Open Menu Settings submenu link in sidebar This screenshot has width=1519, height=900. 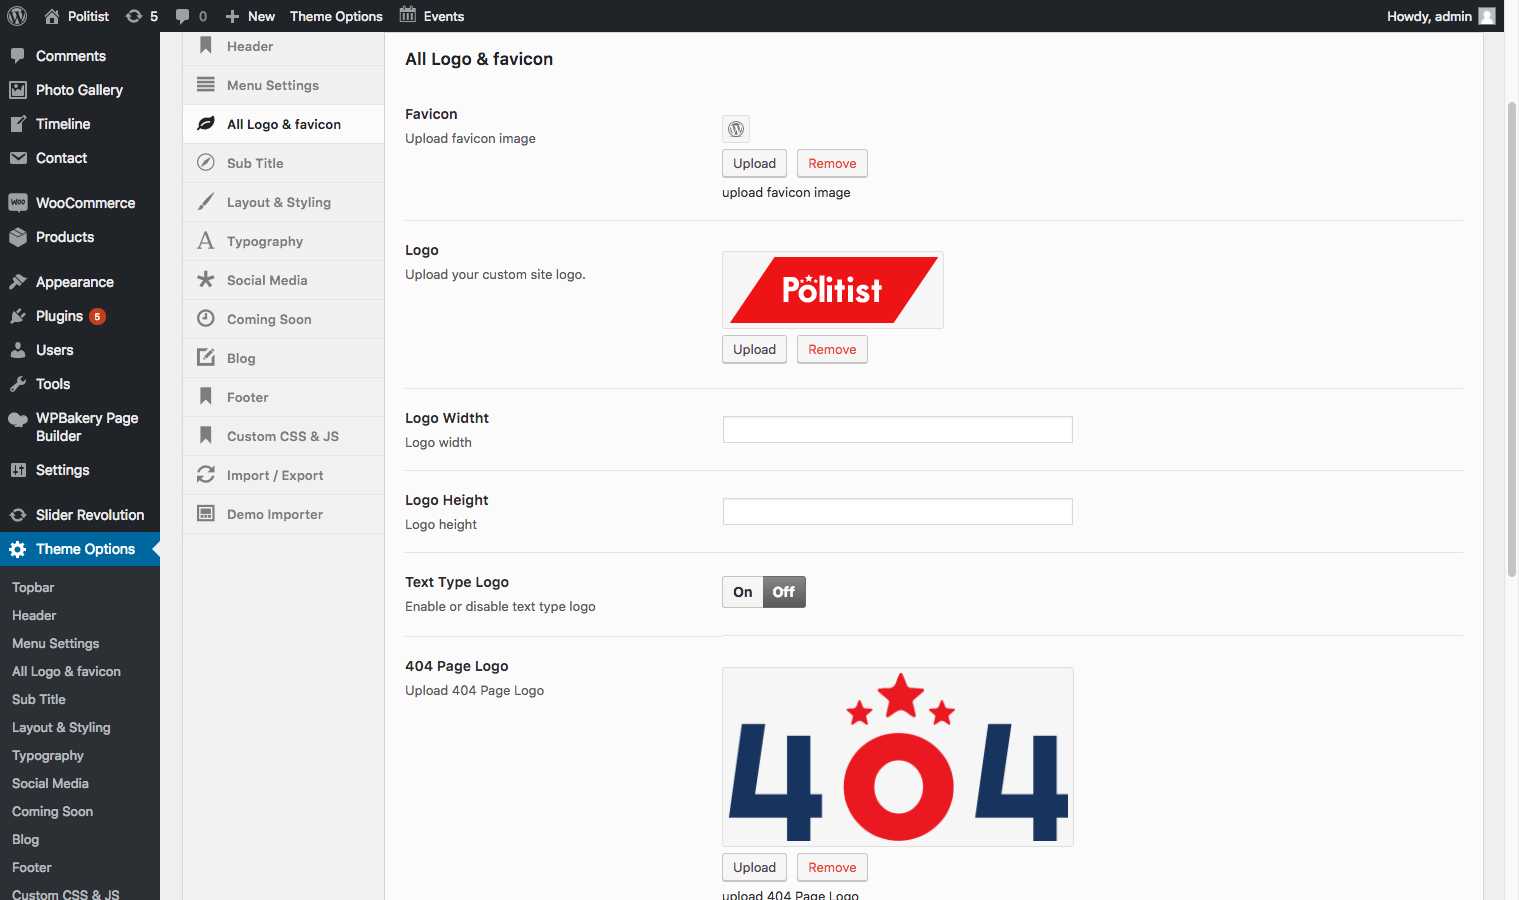pyautogui.click(x=56, y=643)
